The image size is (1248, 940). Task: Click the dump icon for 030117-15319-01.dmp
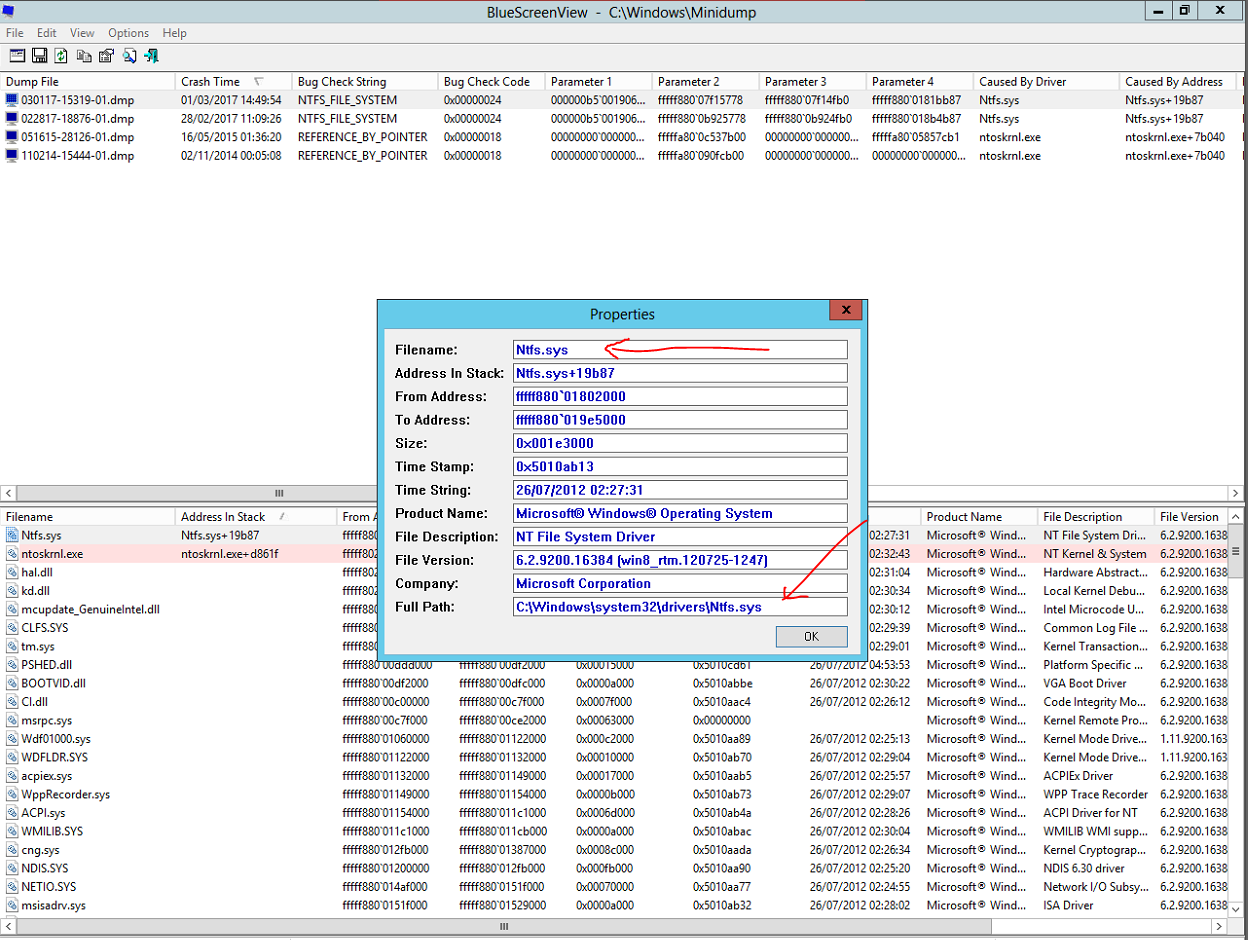(x=12, y=100)
